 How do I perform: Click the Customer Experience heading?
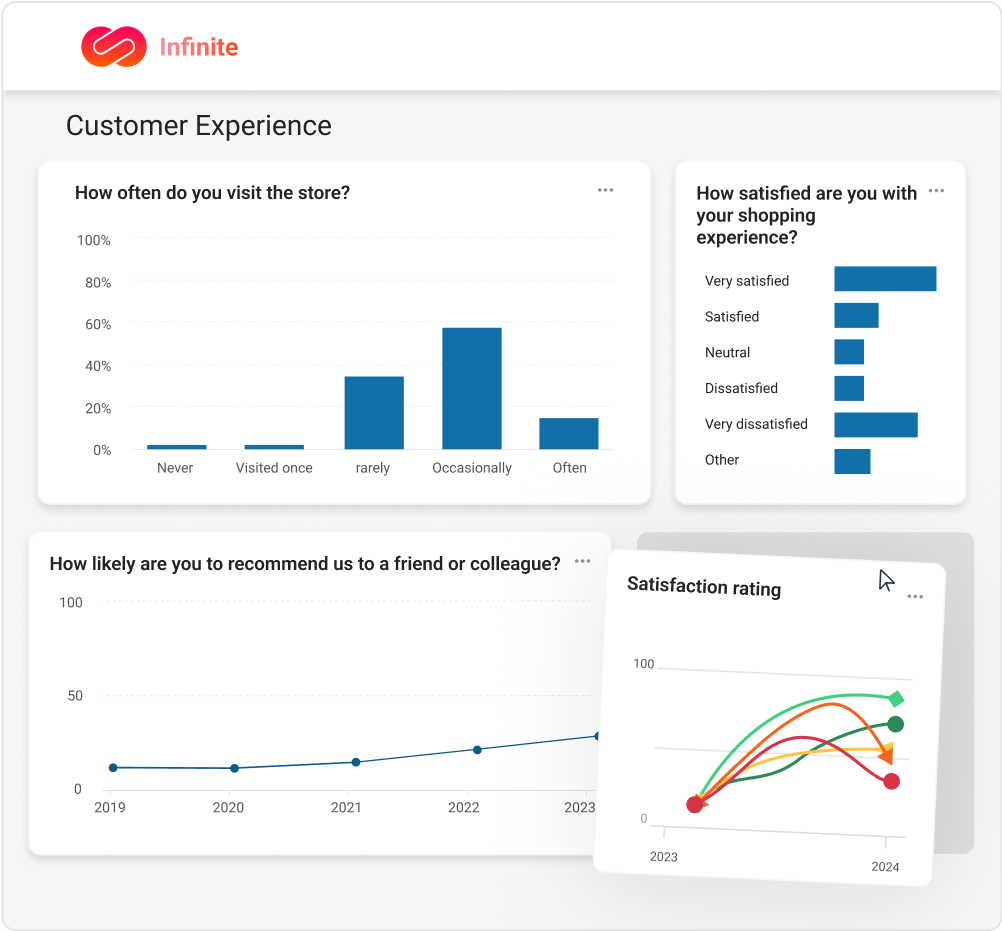click(x=197, y=126)
